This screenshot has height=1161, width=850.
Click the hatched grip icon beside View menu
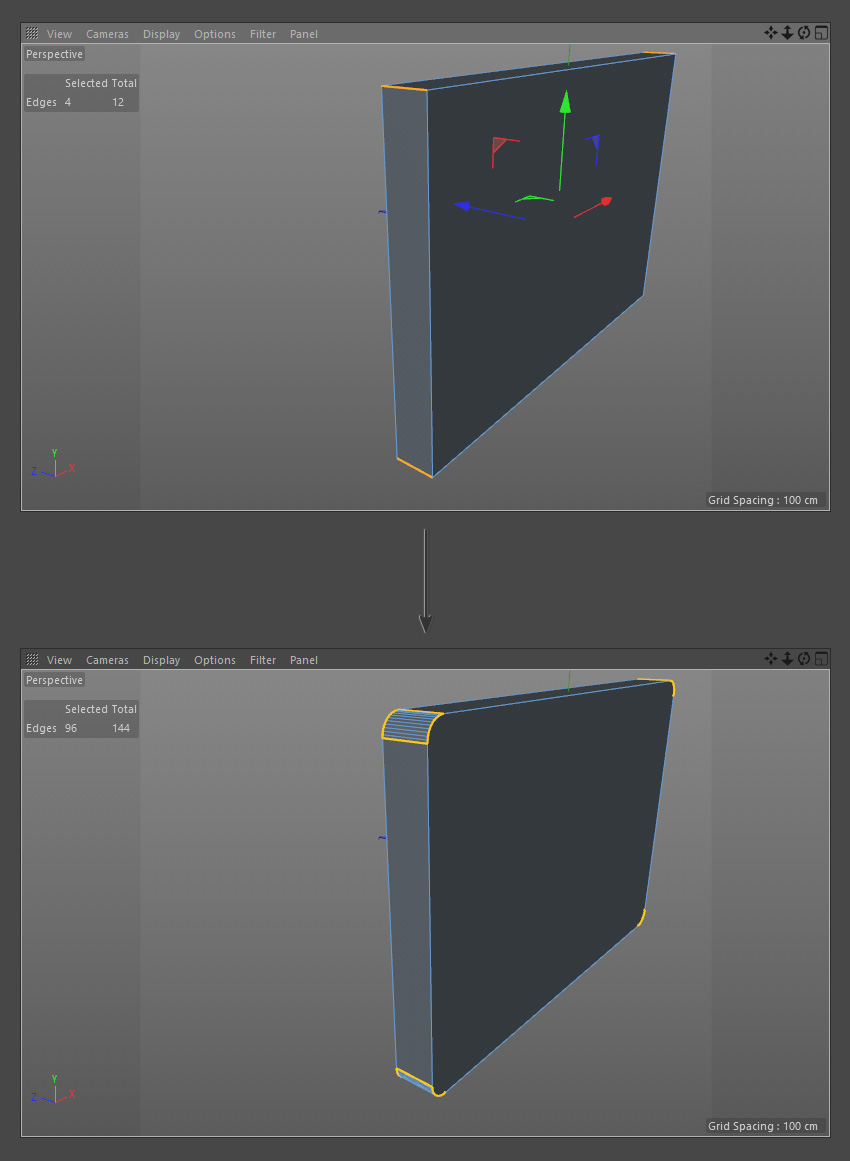31,33
